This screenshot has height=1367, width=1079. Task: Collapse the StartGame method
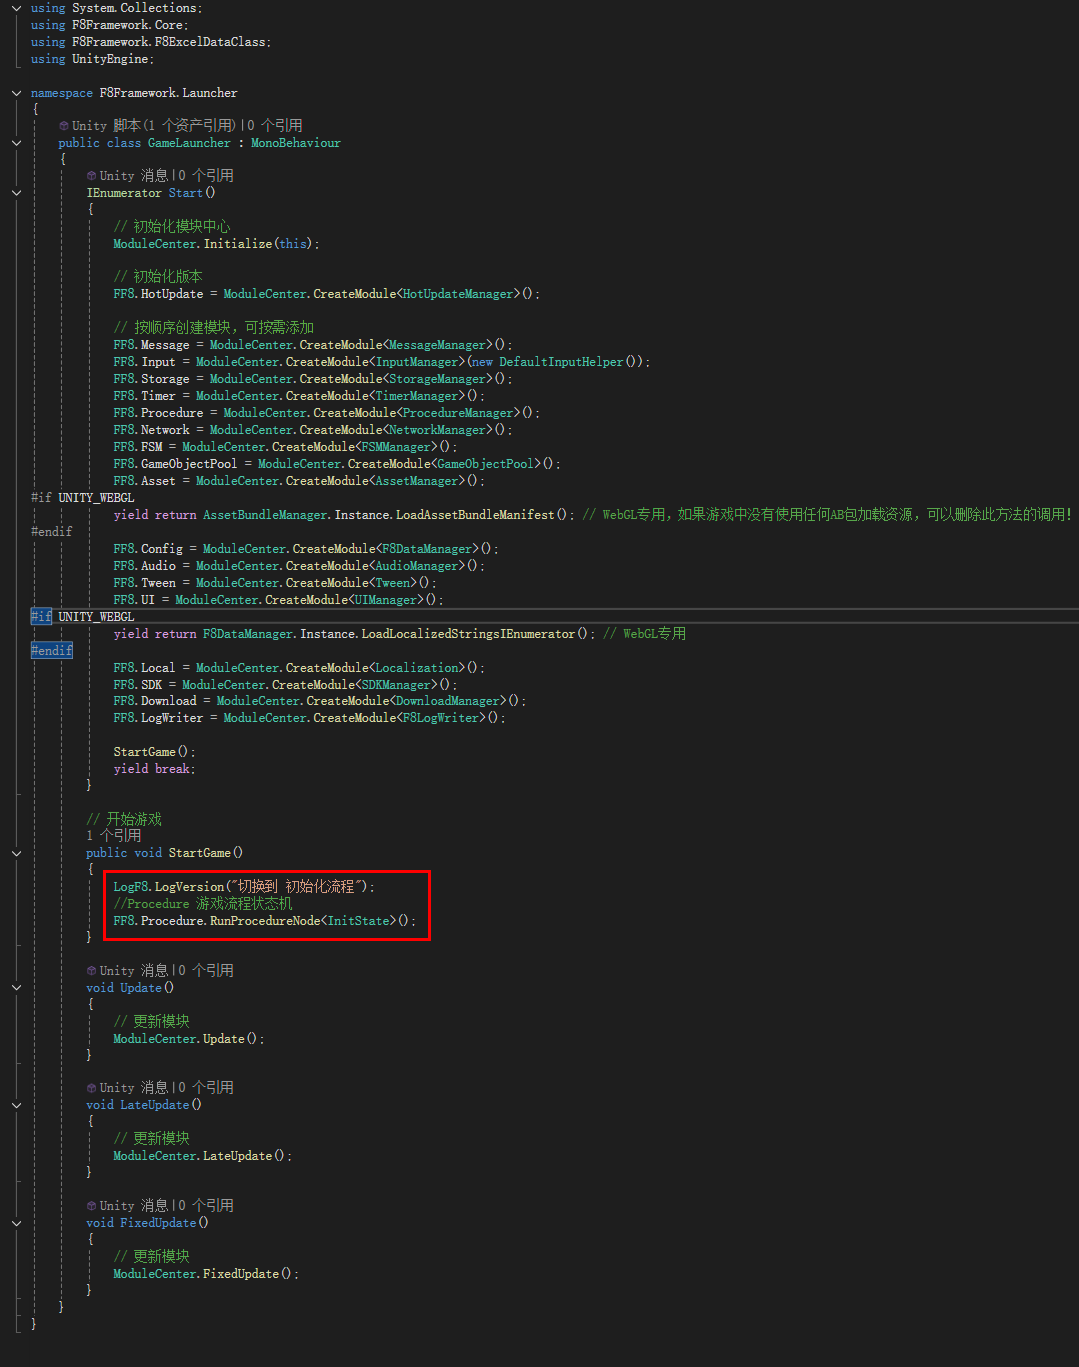16,853
